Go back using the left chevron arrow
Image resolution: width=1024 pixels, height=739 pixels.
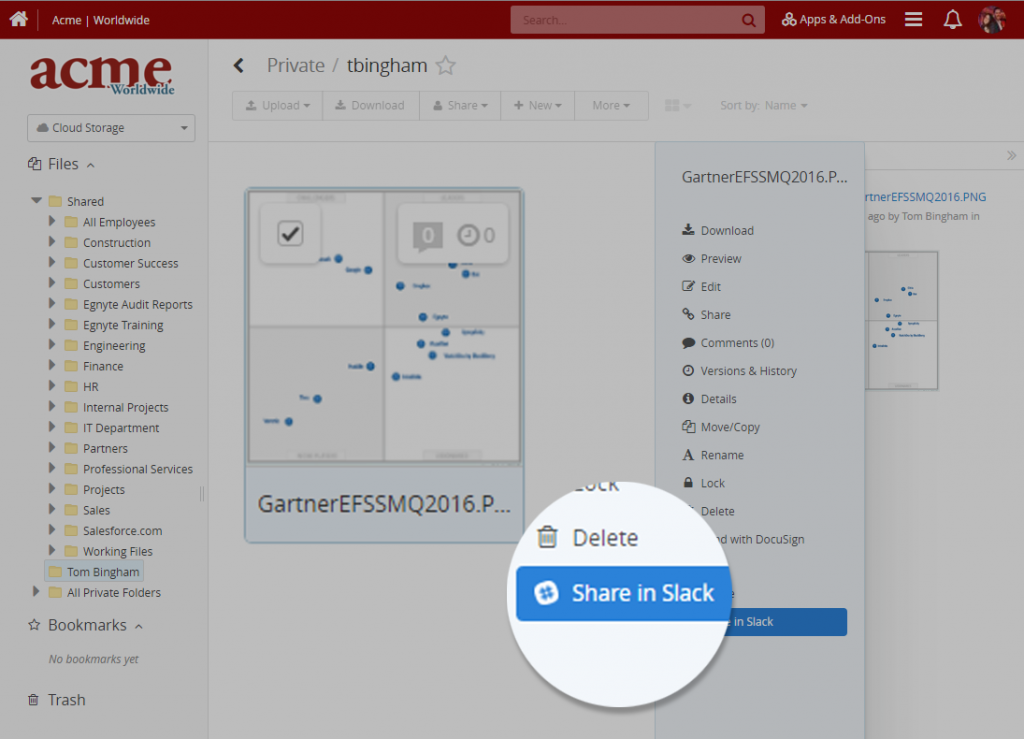coord(239,66)
